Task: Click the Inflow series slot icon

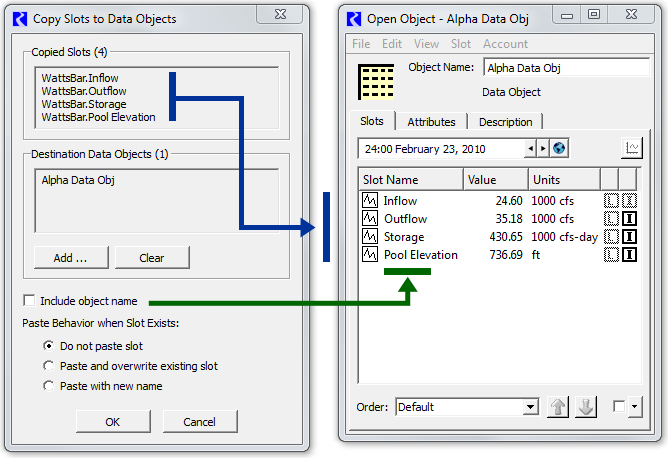Action: click(x=369, y=200)
